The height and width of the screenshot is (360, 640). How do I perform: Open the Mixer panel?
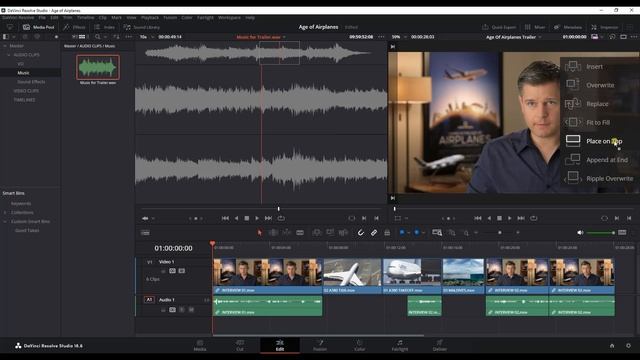coord(535,27)
